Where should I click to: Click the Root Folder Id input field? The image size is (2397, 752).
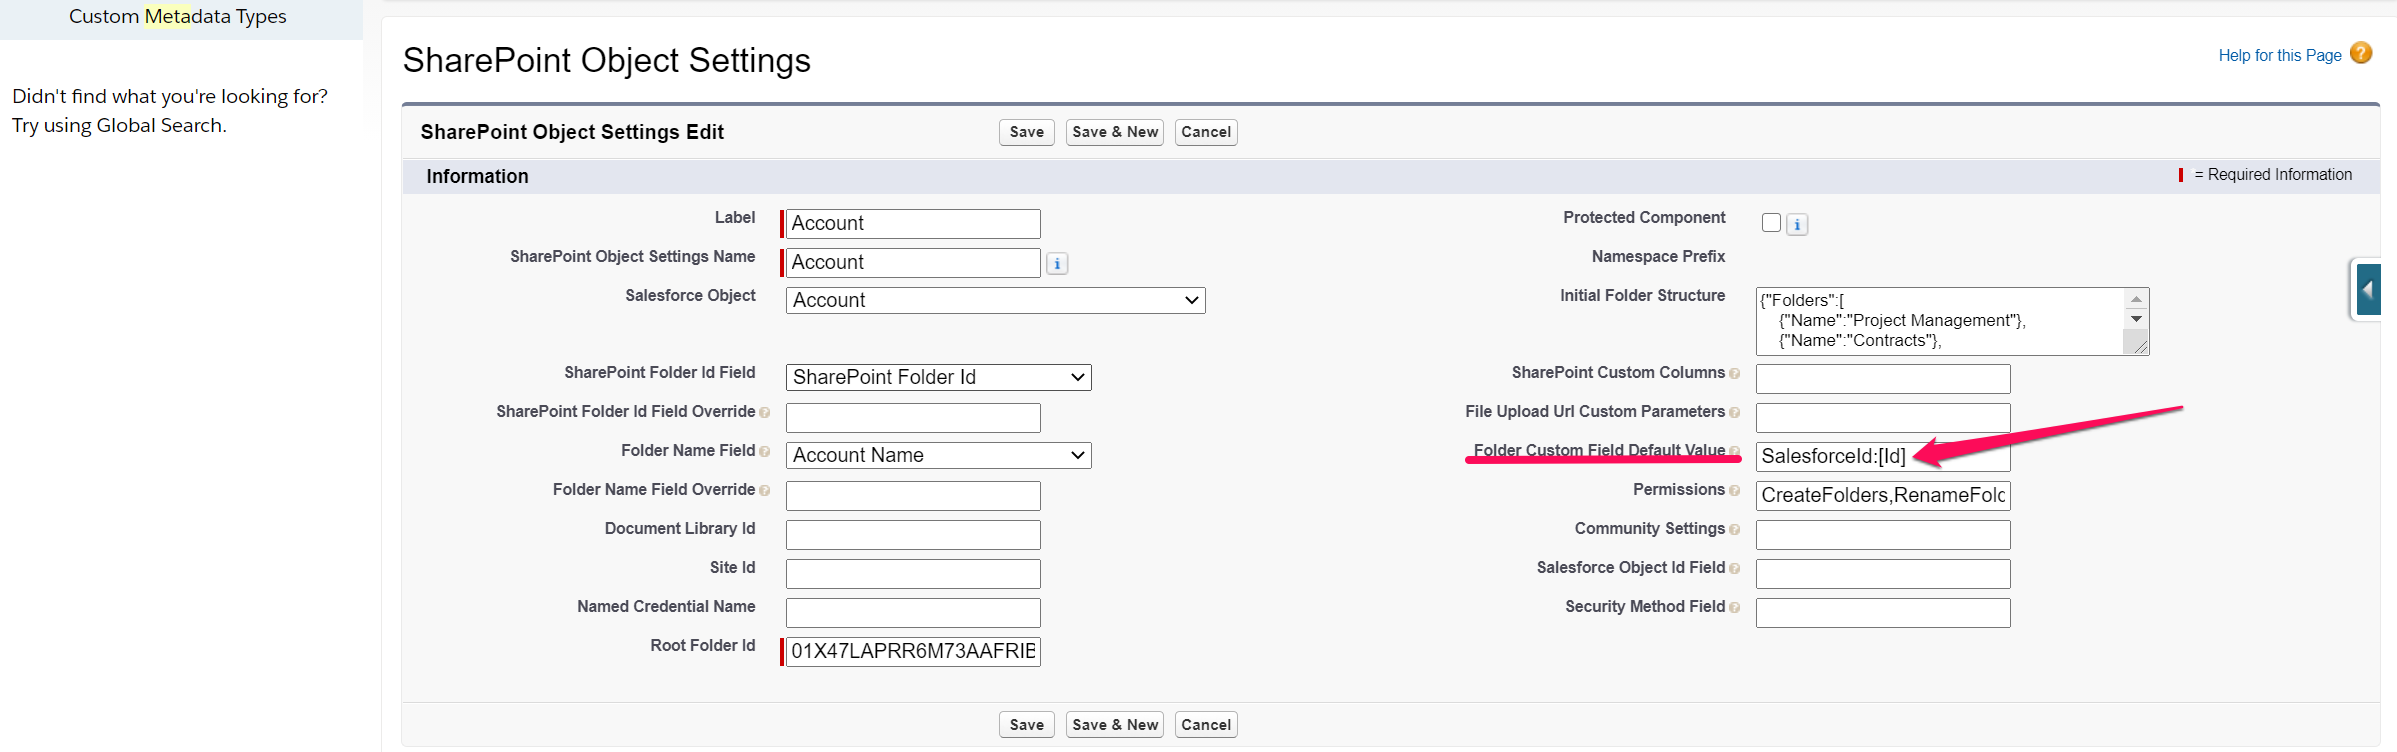tap(913, 652)
